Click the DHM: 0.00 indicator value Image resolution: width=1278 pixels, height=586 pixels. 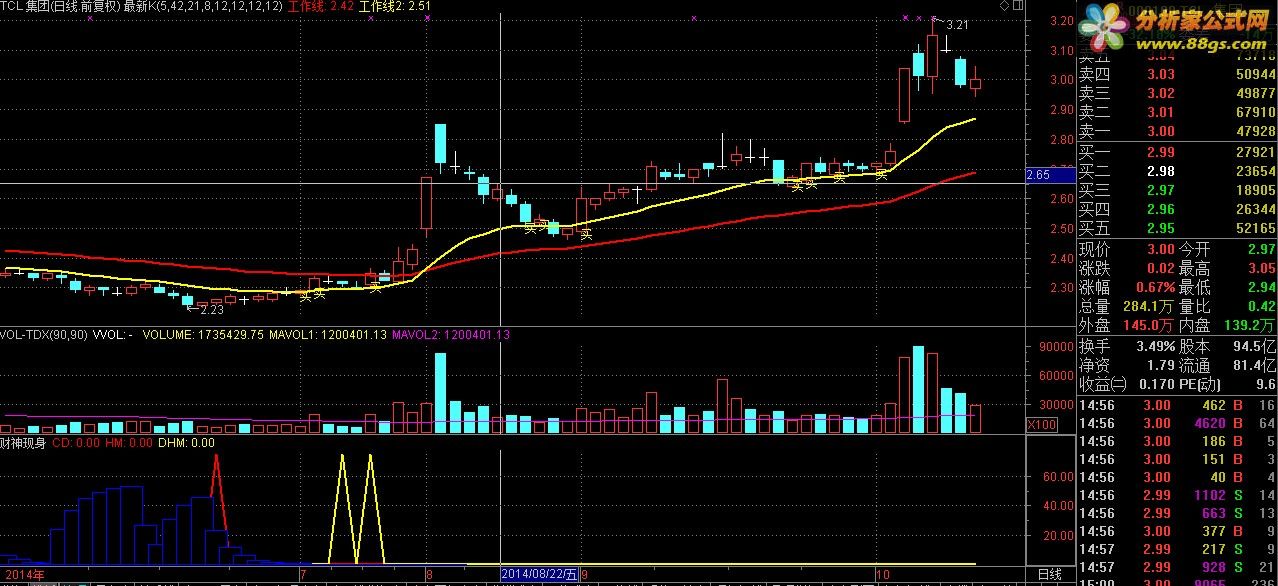point(187,442)
